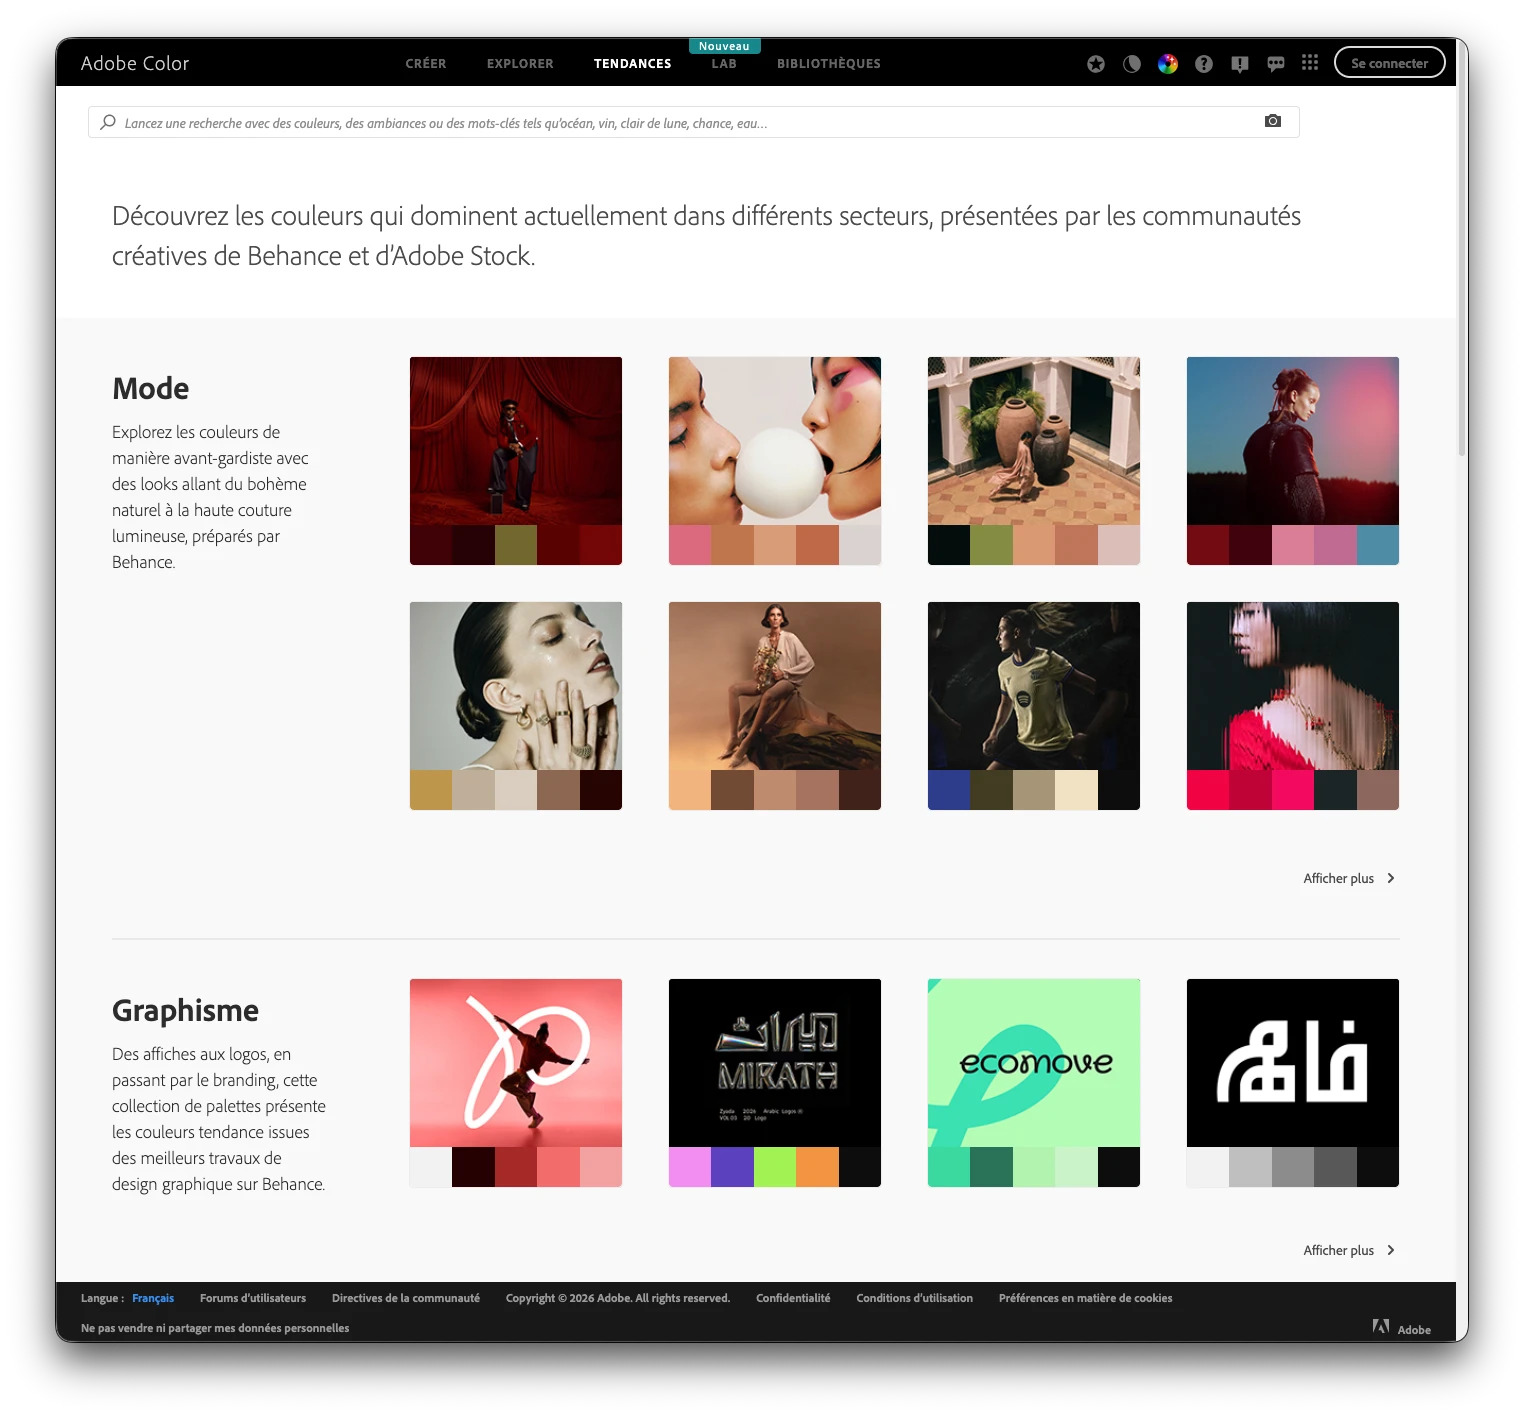Screen dimensions: 1524x1416
Task: Open the Français language selector
Action: tap(153, 1298)
